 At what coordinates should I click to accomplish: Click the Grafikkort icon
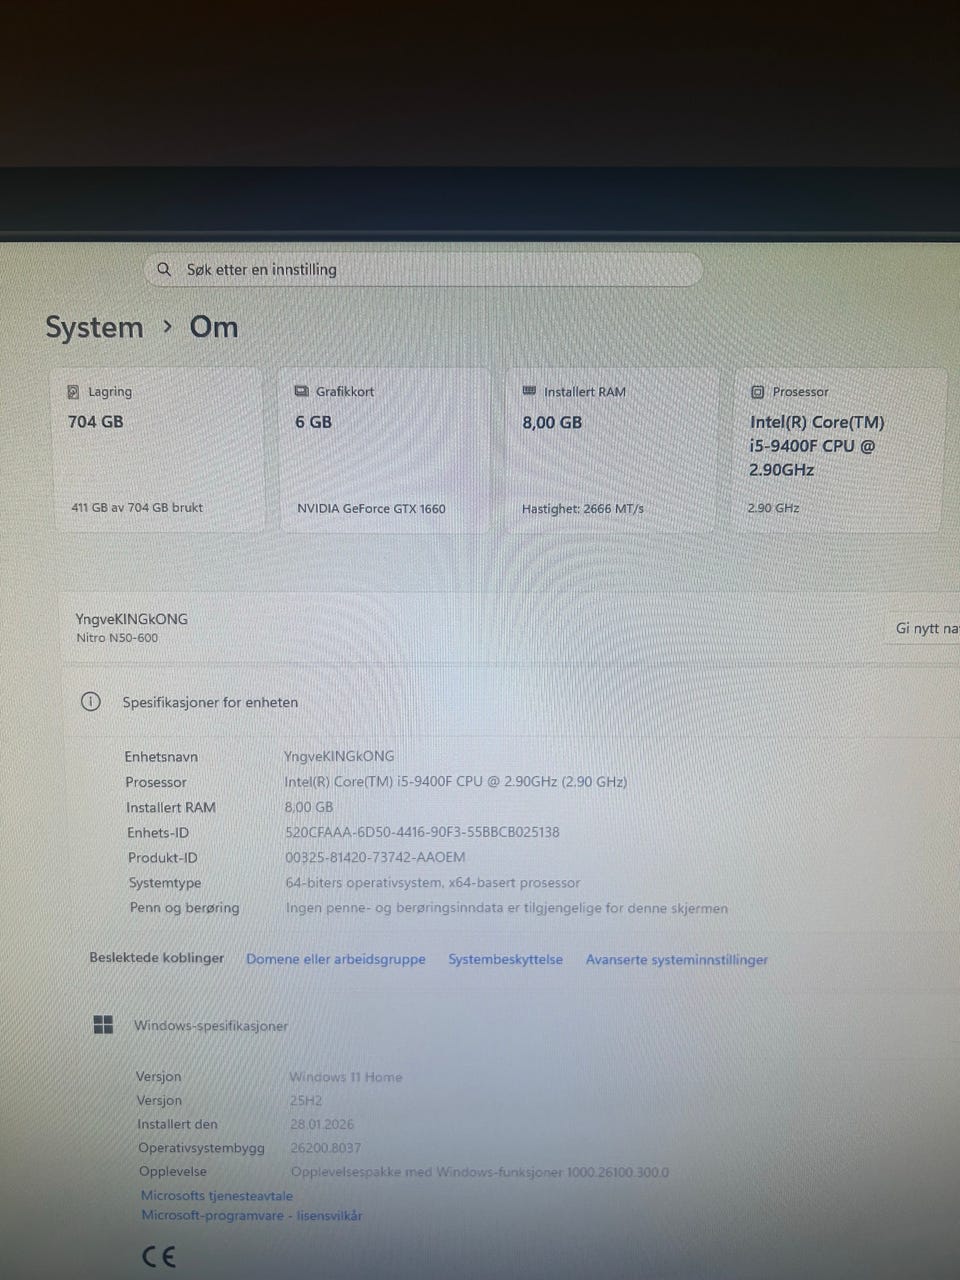coord(301,391)
